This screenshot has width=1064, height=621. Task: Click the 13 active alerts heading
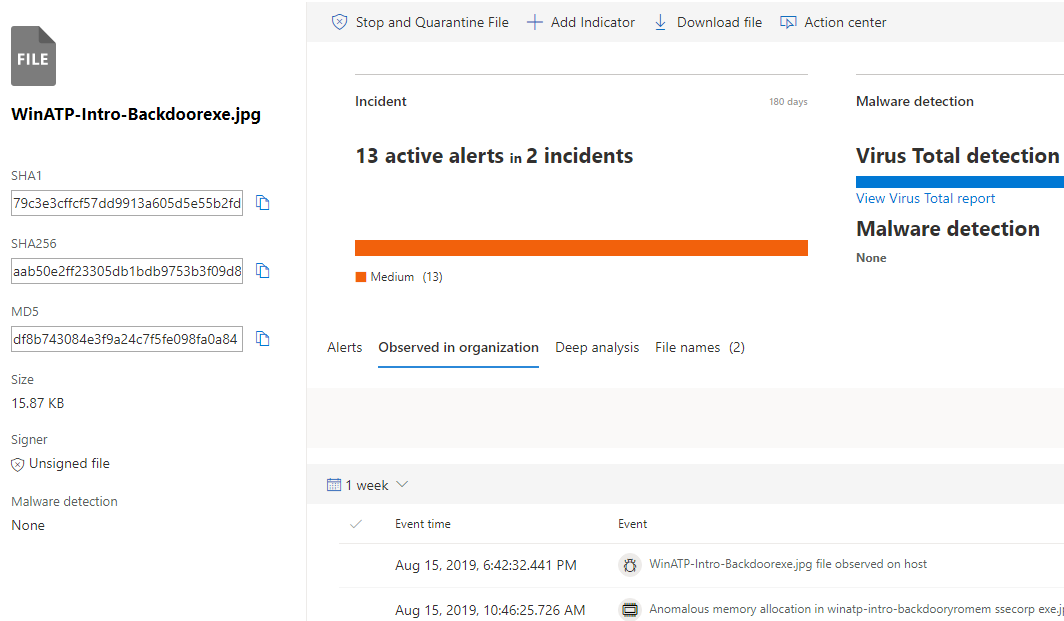pos(494,156)
